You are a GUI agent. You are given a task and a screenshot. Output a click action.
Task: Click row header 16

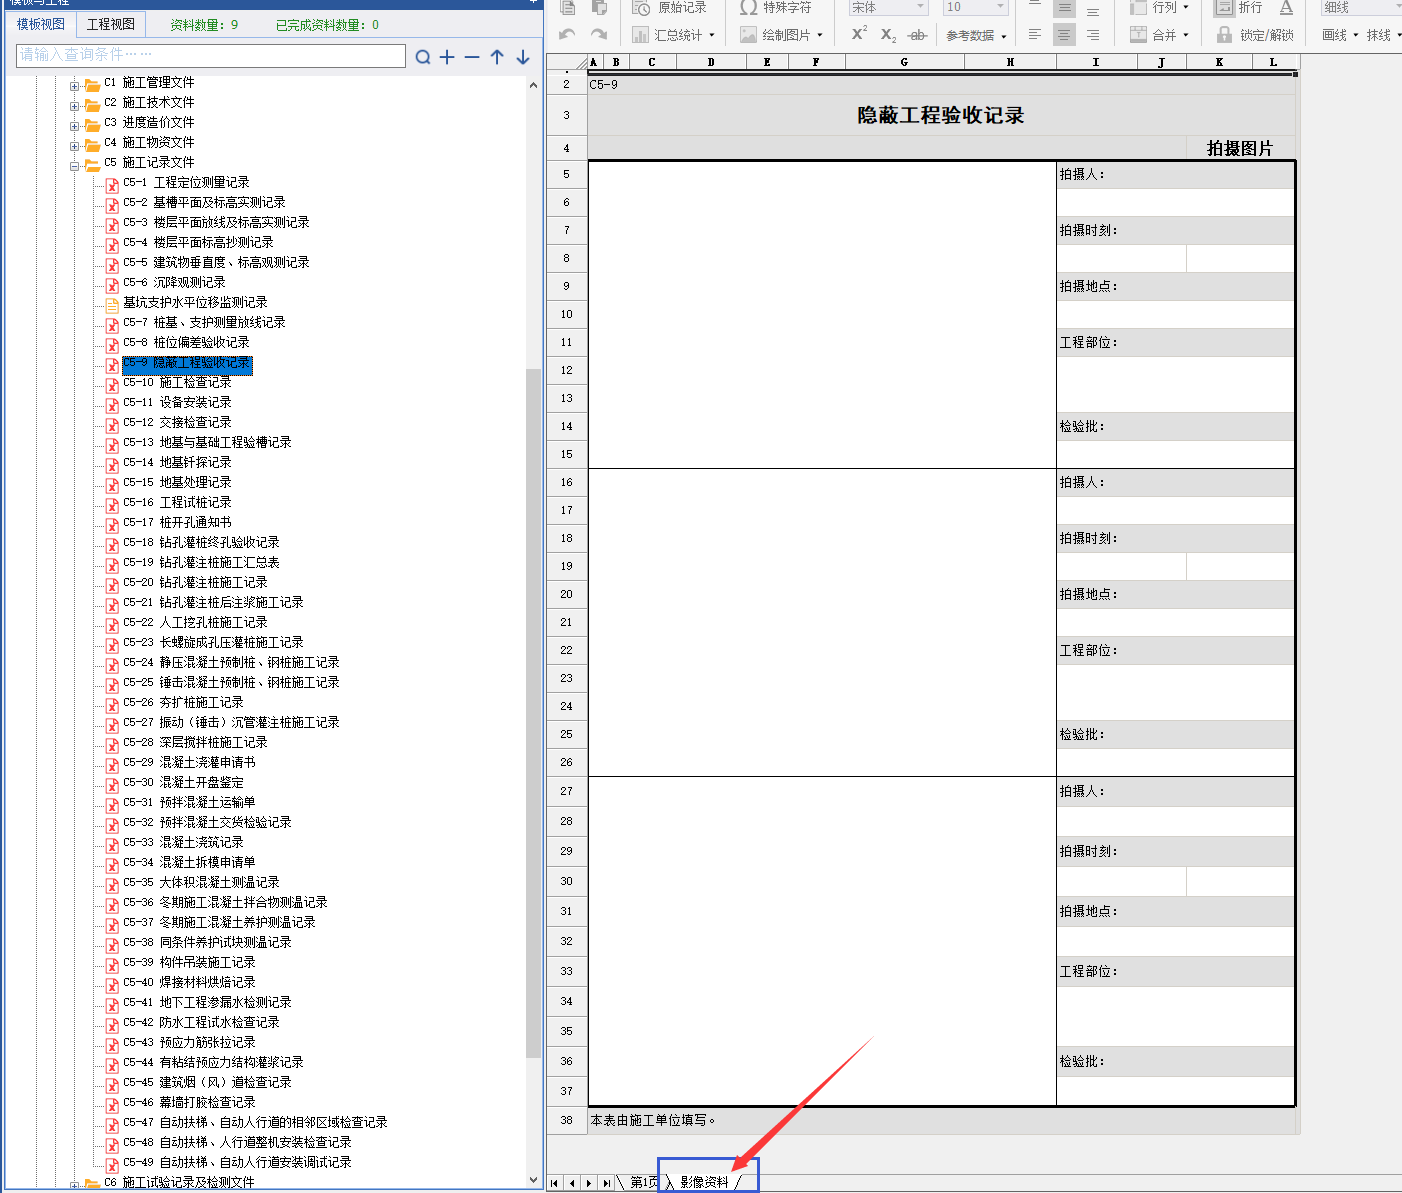coord(566,482)
